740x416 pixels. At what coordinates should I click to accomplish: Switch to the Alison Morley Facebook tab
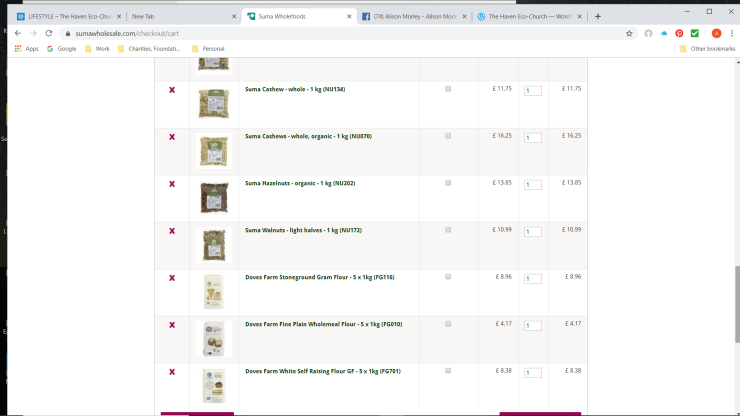tap(411, 16)
